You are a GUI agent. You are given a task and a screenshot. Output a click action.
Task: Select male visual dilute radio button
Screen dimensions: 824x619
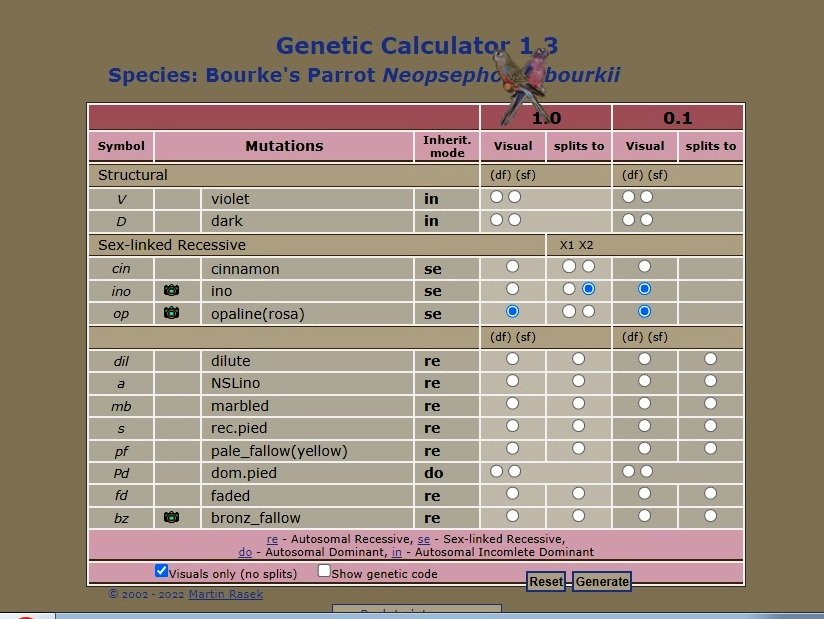[x=513, y=358]
